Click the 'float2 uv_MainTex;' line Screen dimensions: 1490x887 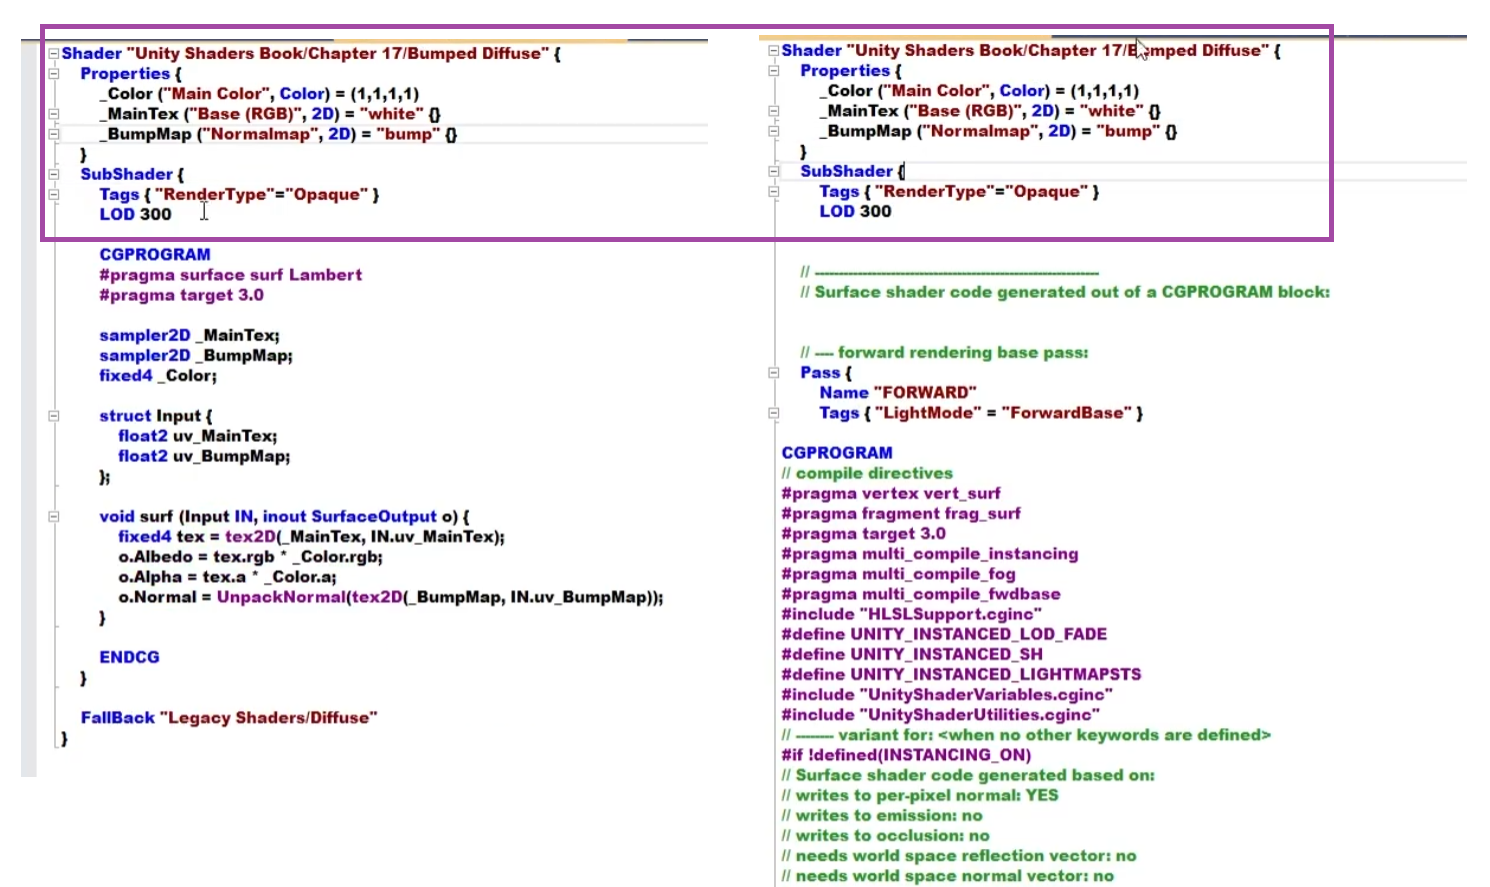197,436
